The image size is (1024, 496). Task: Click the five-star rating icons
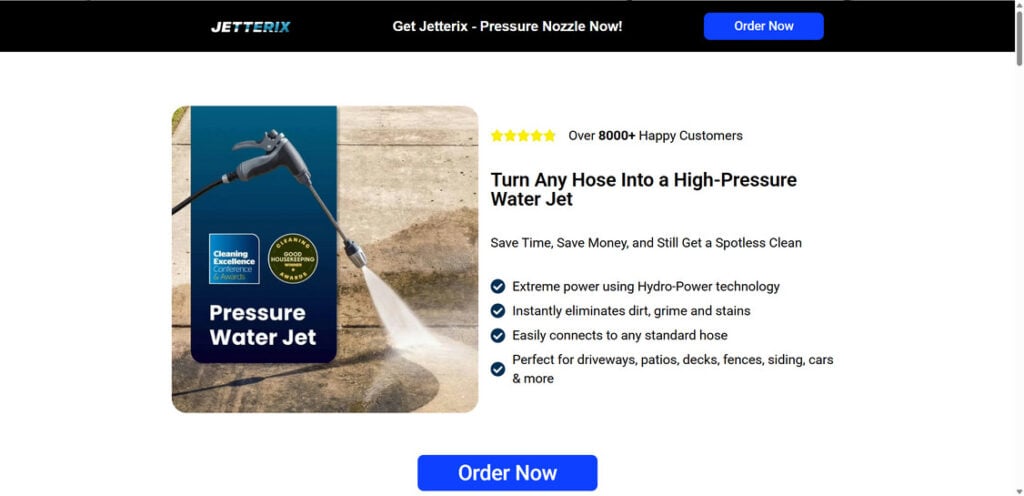pos(523,136)
